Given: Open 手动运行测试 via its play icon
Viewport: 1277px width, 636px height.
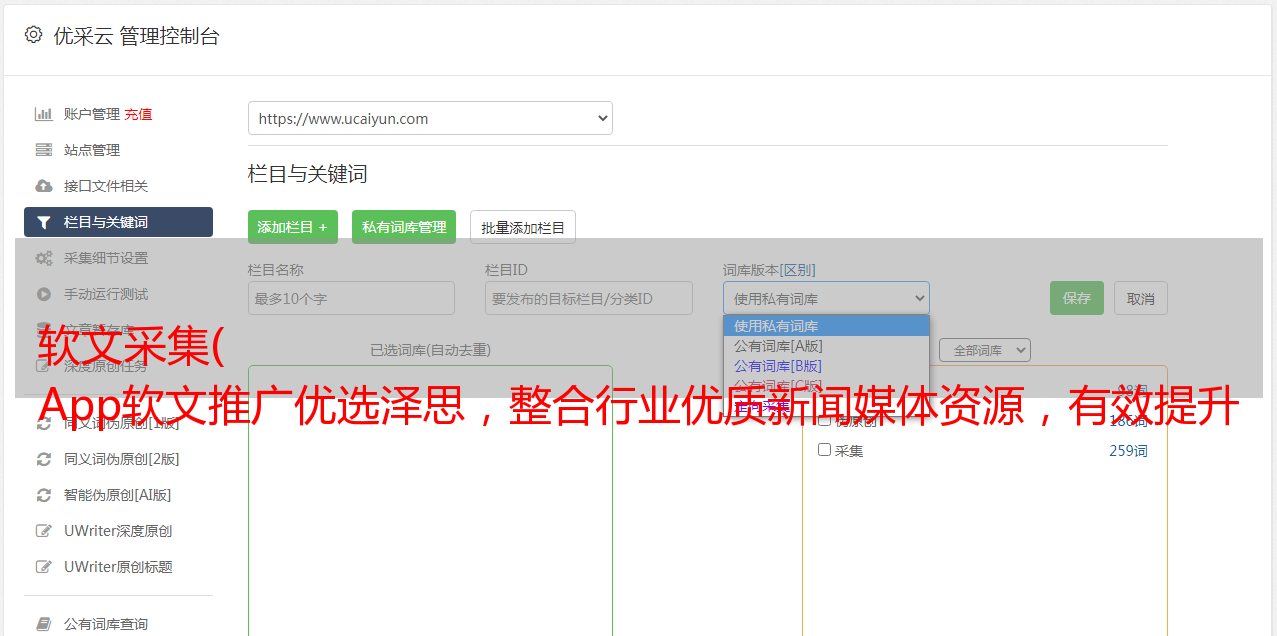Looking at the screenshot, I should (43, 294).
